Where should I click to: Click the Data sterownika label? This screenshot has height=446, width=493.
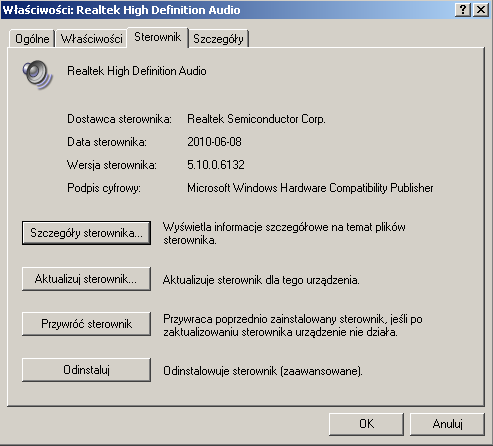coord(107,142)
